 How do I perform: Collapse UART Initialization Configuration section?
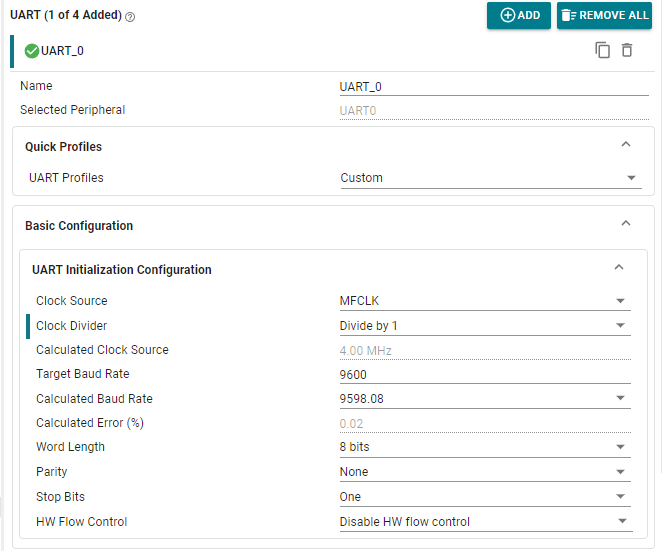tap(618, 268)
